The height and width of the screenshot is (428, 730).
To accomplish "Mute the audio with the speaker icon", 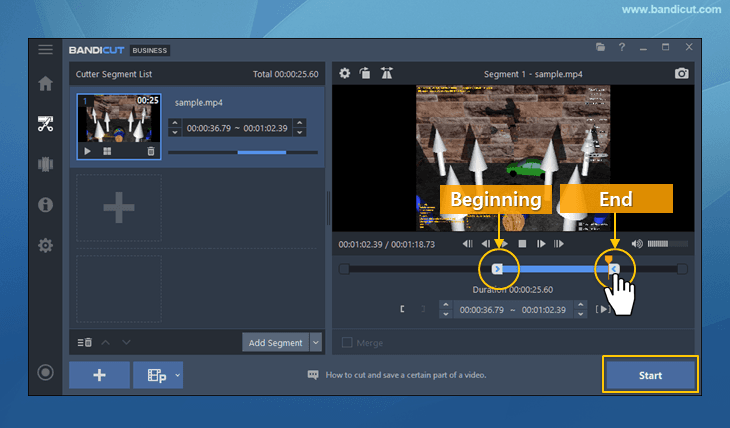I will pos(637,244).
